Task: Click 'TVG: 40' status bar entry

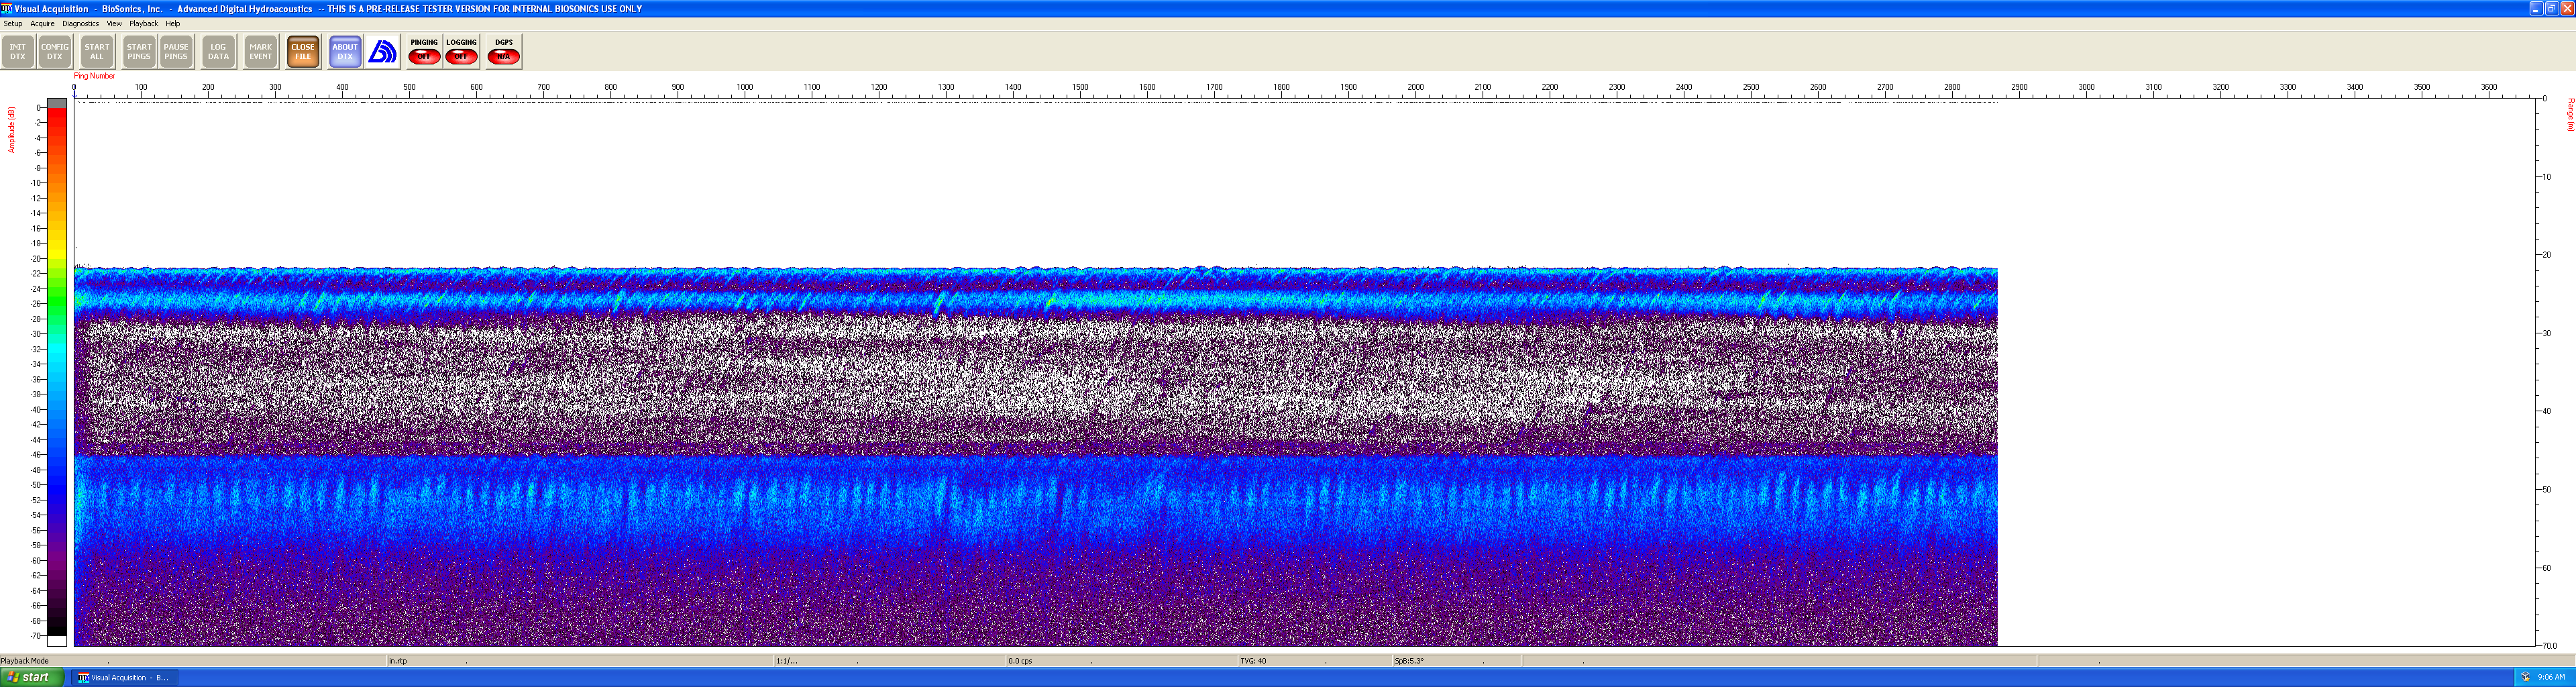Action: [x=1253, y=661]
